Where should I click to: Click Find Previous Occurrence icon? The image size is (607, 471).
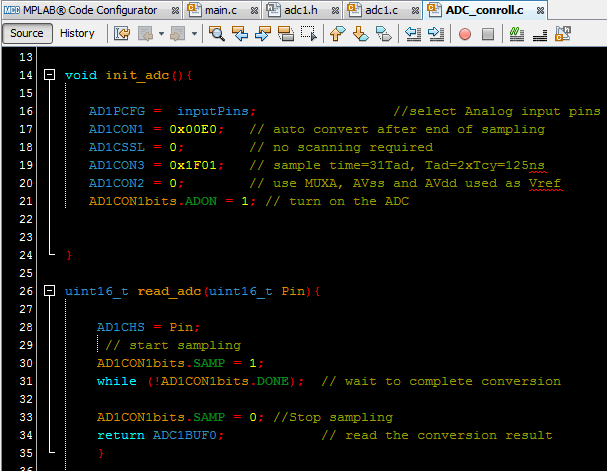pos(240,34)
